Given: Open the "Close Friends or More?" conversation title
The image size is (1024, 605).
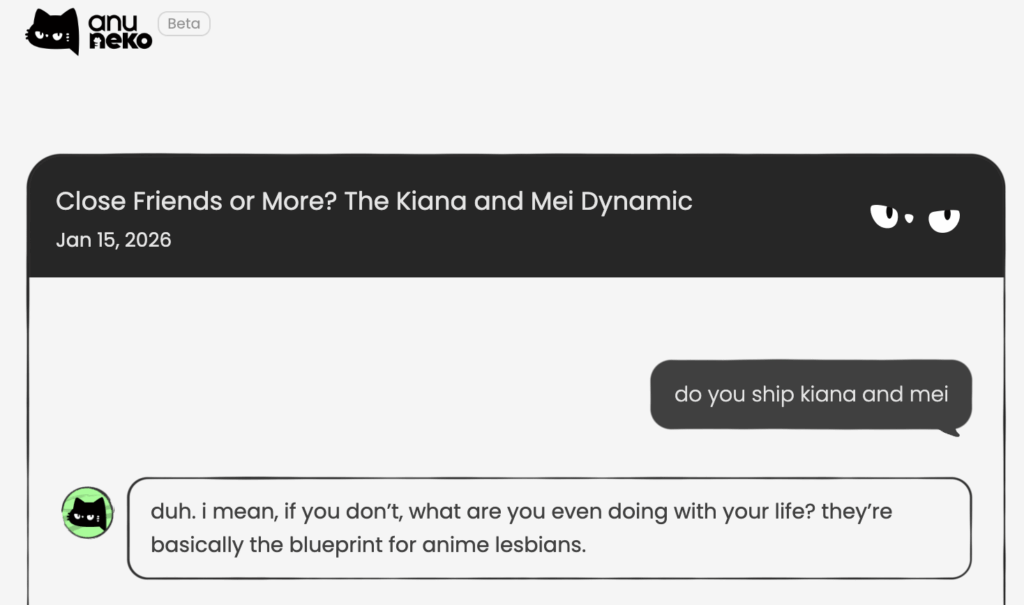Looking at the screenshot, I should point(374,201).
